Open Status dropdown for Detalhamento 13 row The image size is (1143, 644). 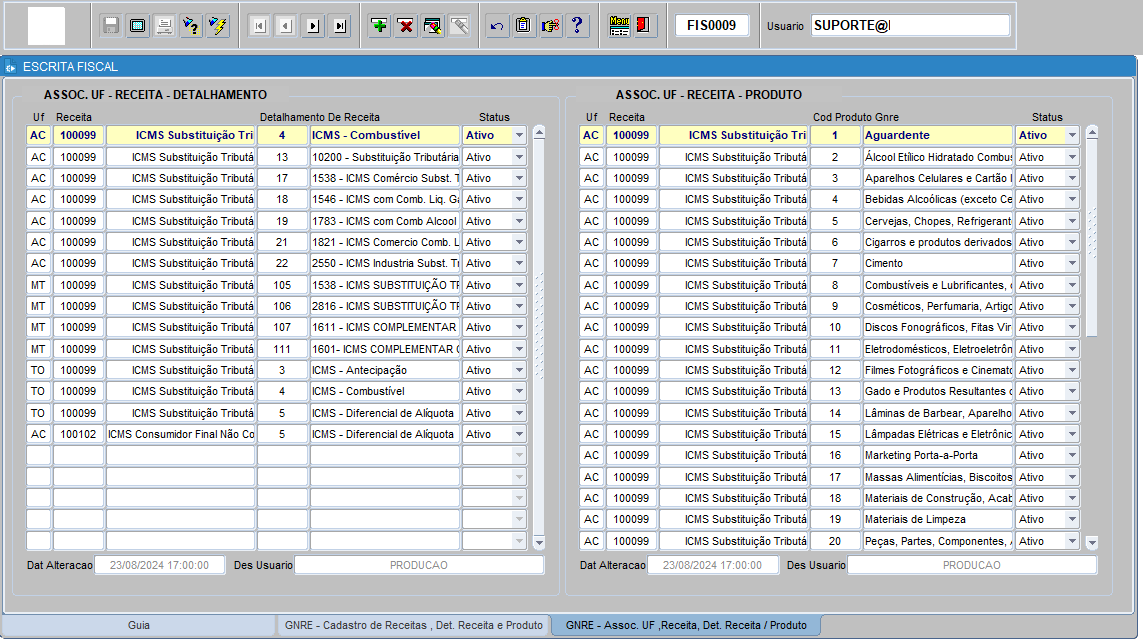519,157
